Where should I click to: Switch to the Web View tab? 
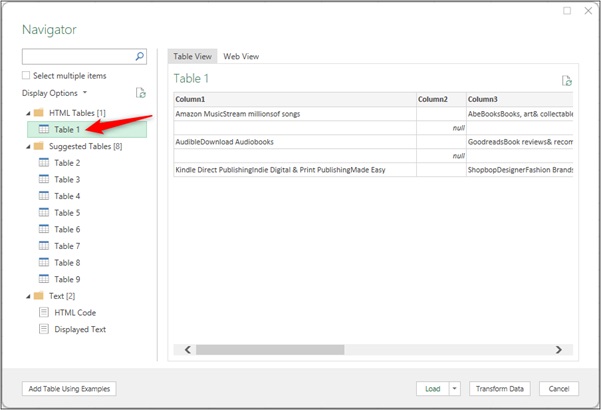242,57
